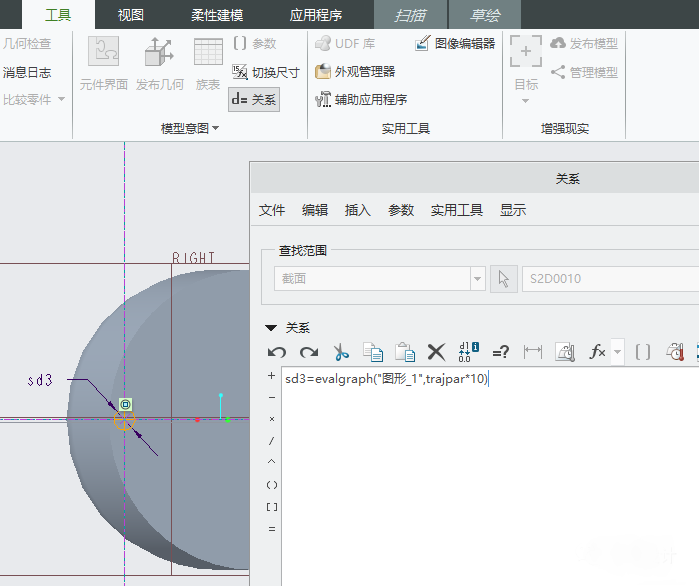This screenshot has height=586, width=699.
Task: Click the insert function fx icon
Action: click(x=597, y=352)
